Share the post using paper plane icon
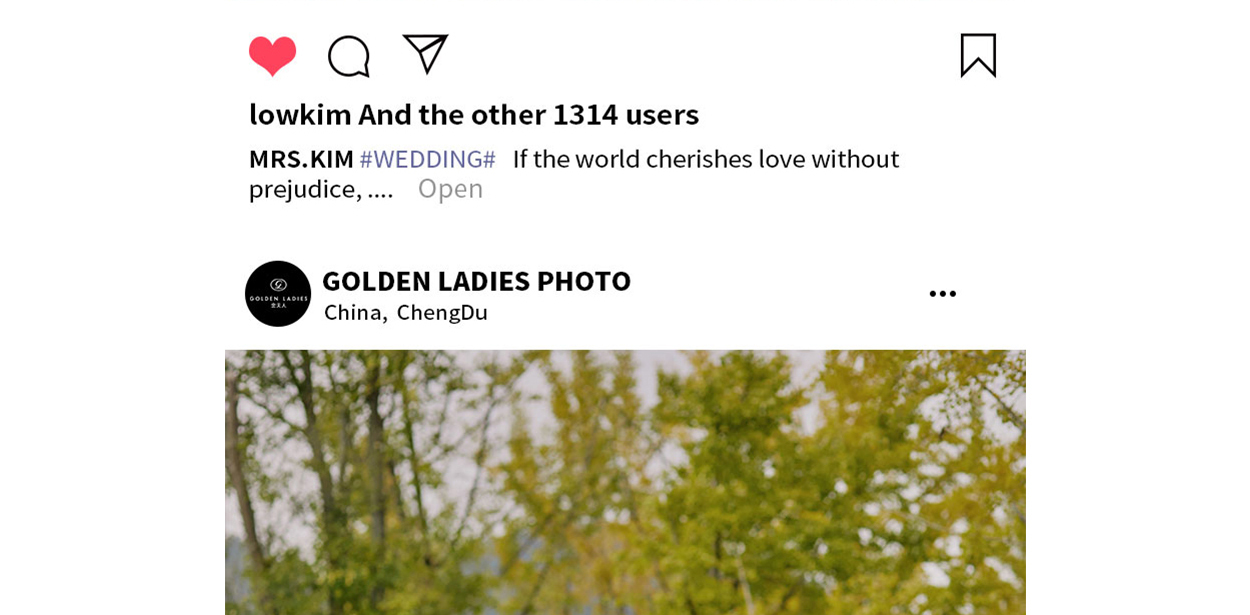1250x615 pixels. point(425,54)
